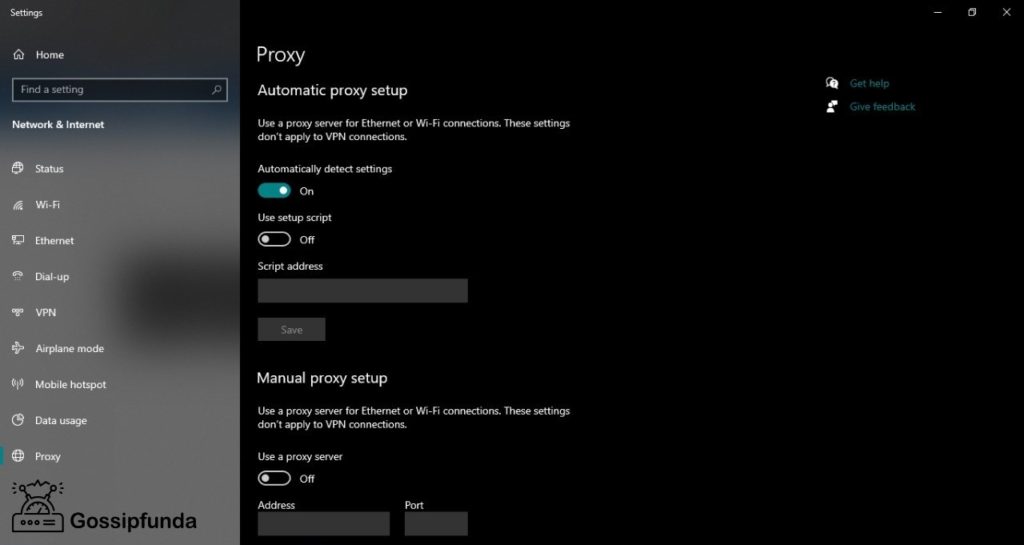This screenshot has height=545, width=1024.
Task: Click the Give feedback person icon
Action: [x=832, y=106]
